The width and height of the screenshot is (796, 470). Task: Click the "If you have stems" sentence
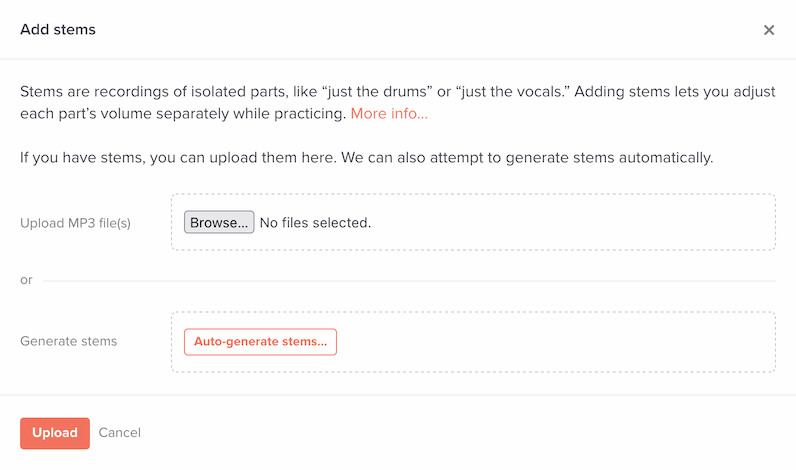(x=366, y=158)
